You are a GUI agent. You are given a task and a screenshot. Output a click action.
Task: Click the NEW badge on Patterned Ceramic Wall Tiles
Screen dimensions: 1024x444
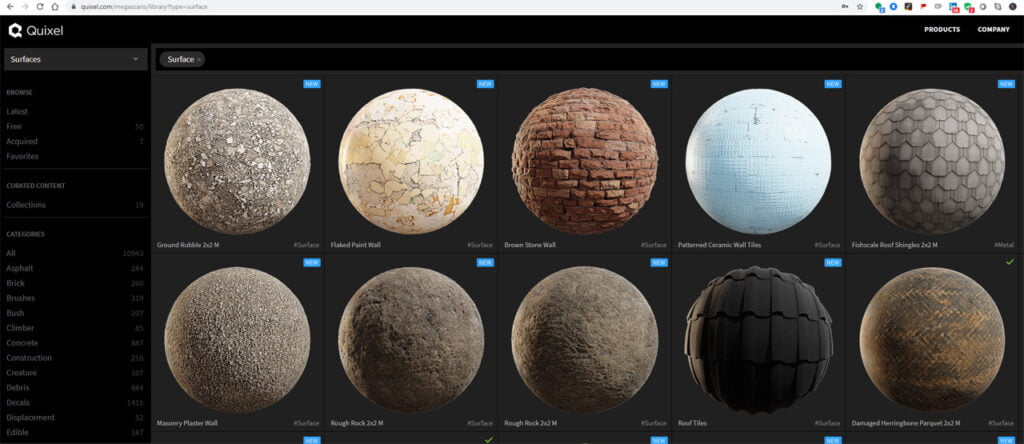pos(833,84)
